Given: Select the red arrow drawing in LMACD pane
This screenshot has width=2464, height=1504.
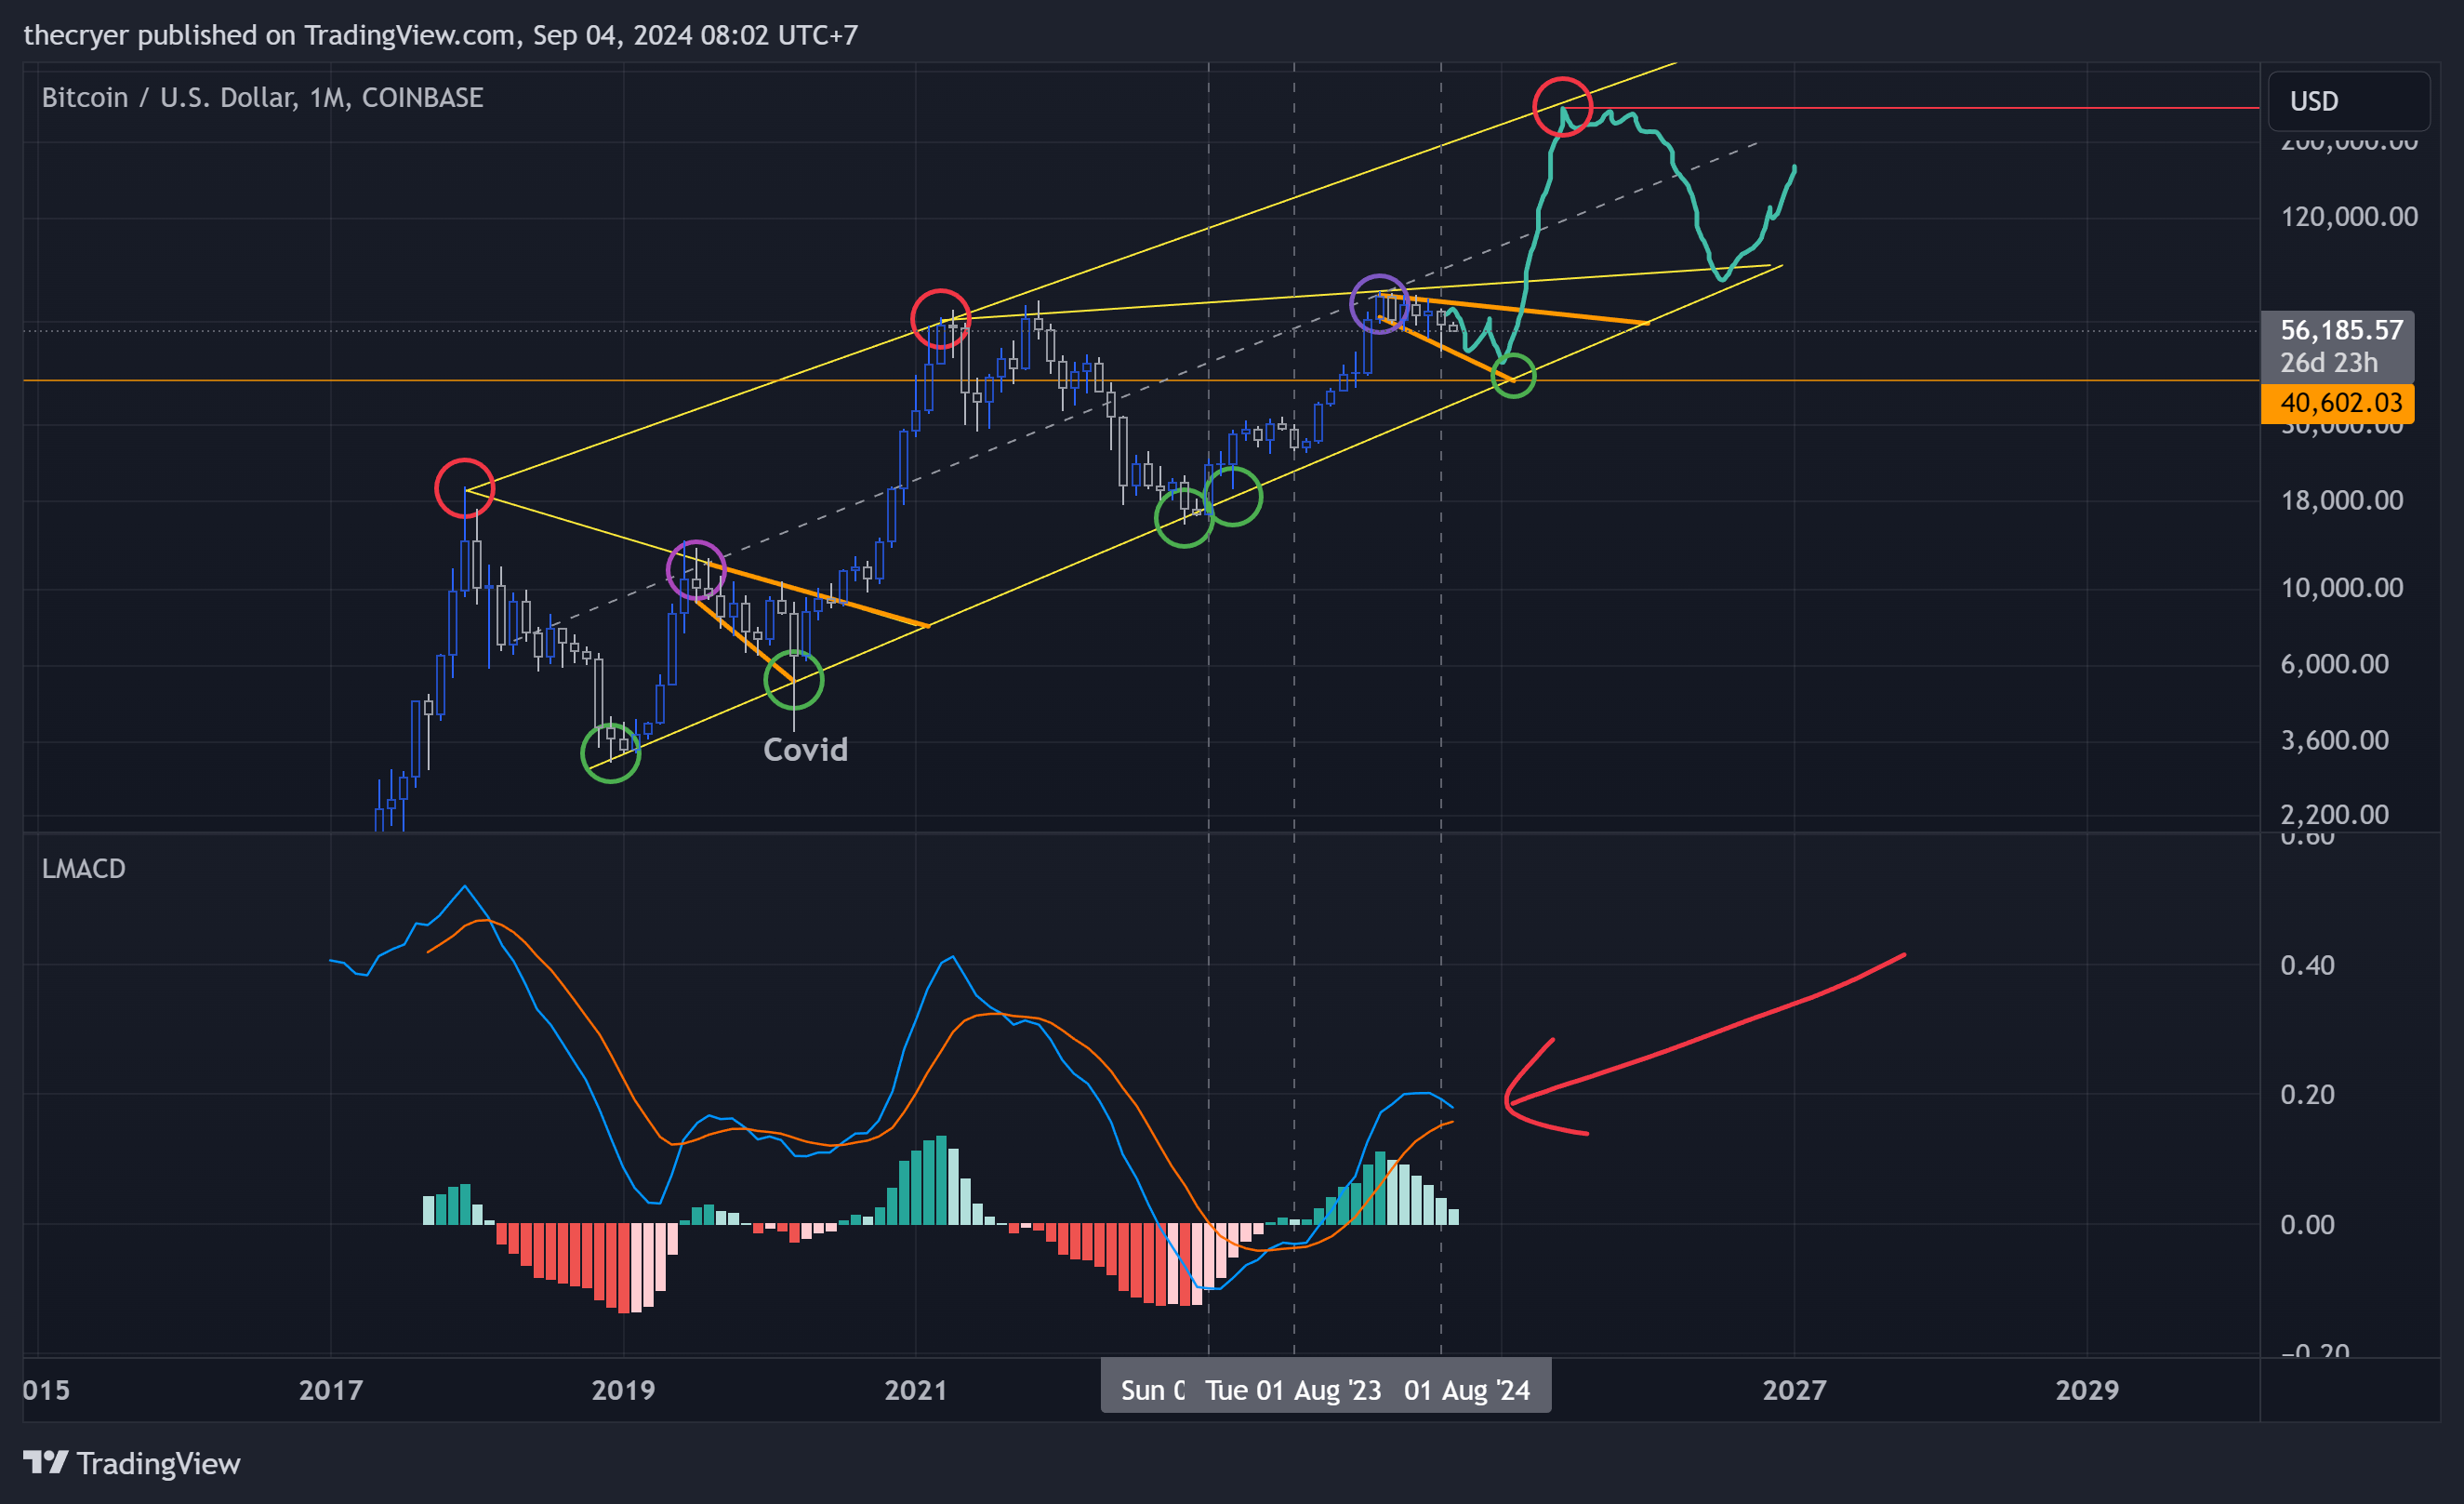Looking at the screenshot, I should (1704, 1045).
